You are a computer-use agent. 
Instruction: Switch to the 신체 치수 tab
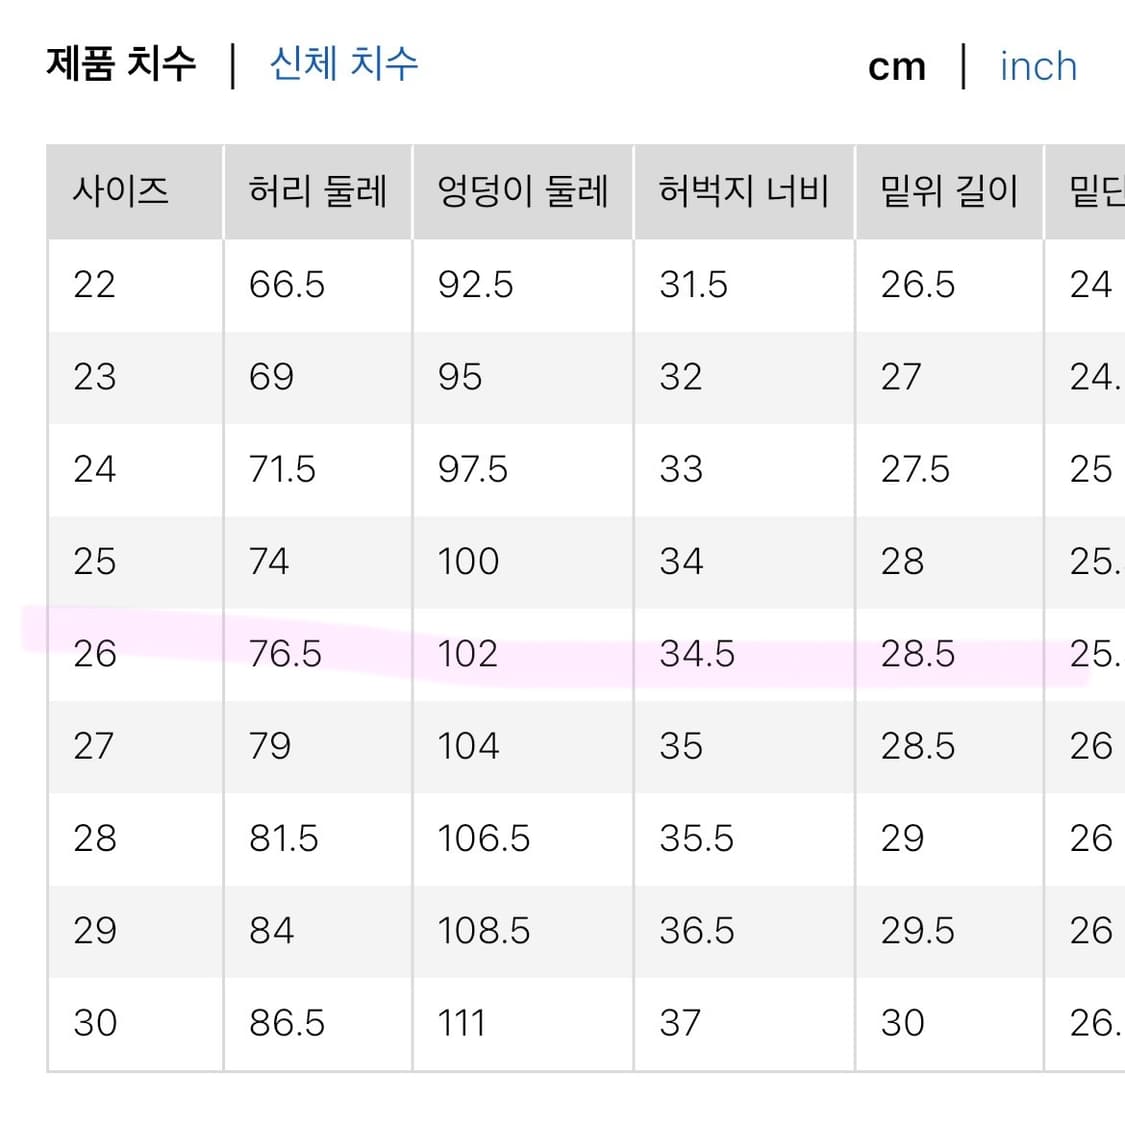342,64
